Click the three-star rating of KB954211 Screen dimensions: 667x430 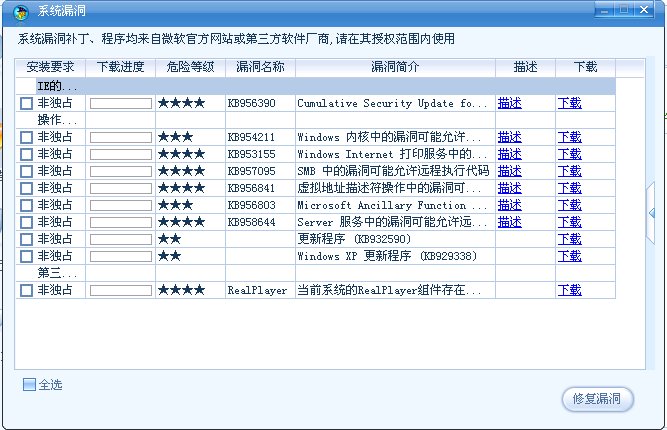coord(175,137)
